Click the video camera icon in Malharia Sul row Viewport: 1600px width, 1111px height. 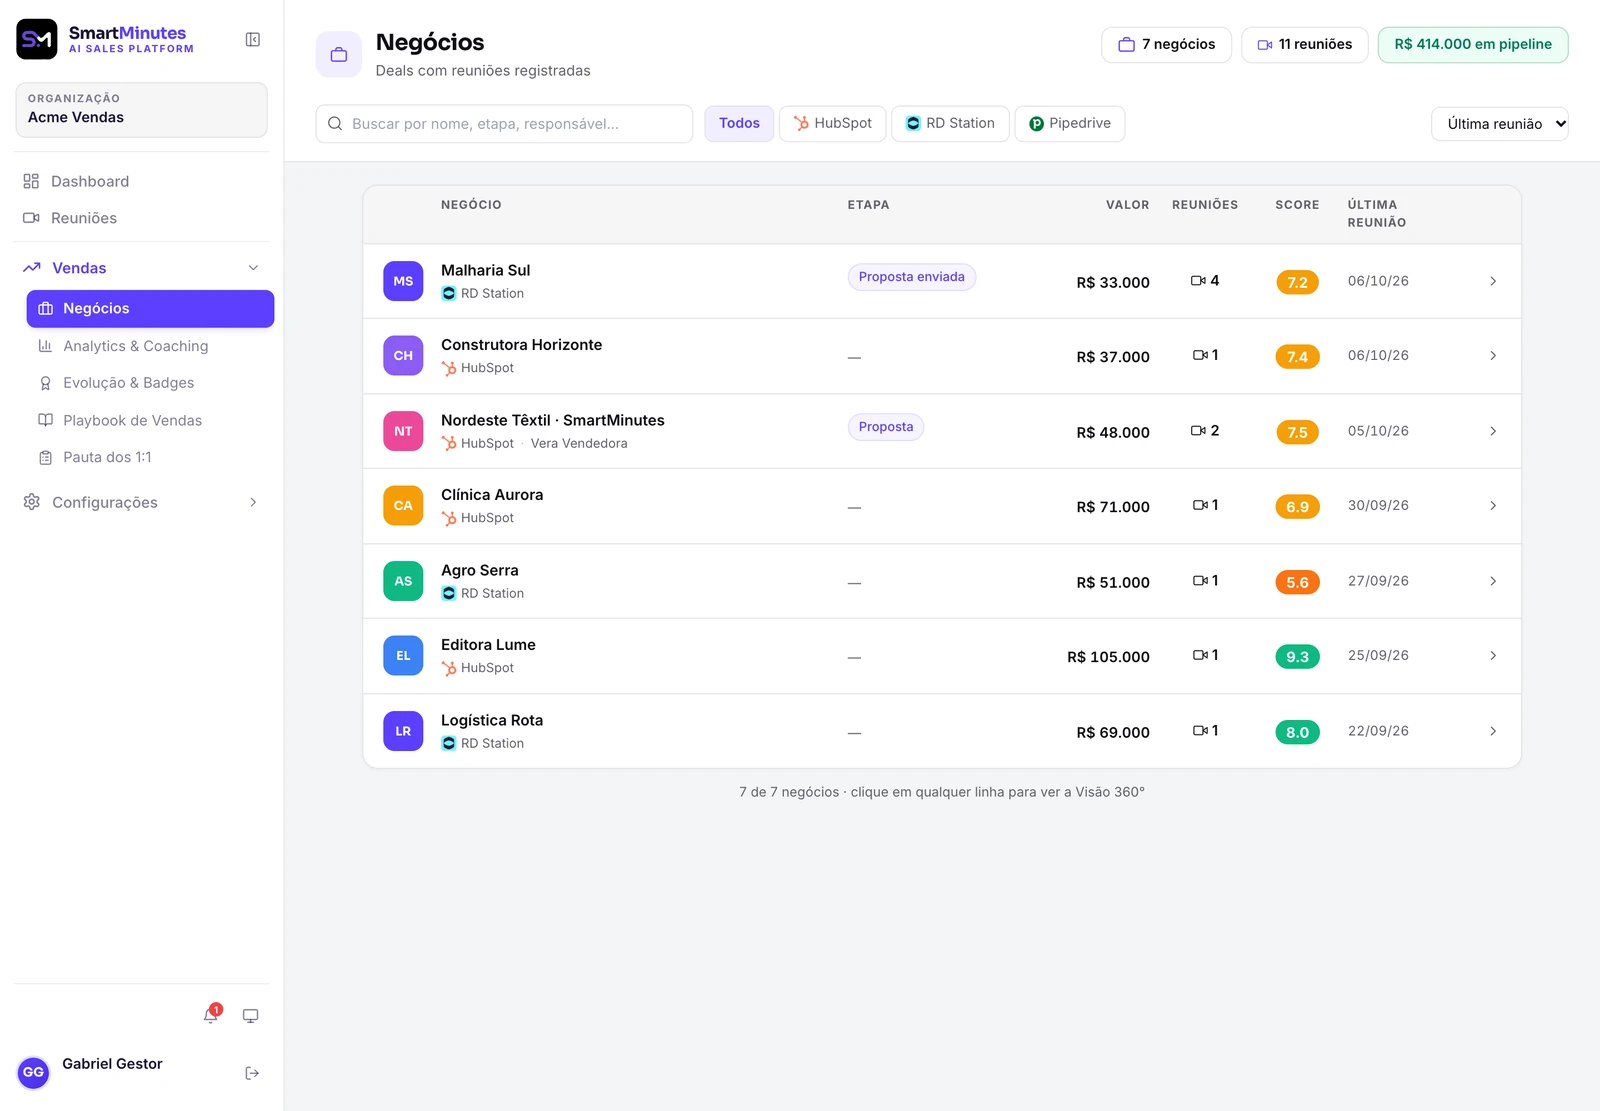1198,281
